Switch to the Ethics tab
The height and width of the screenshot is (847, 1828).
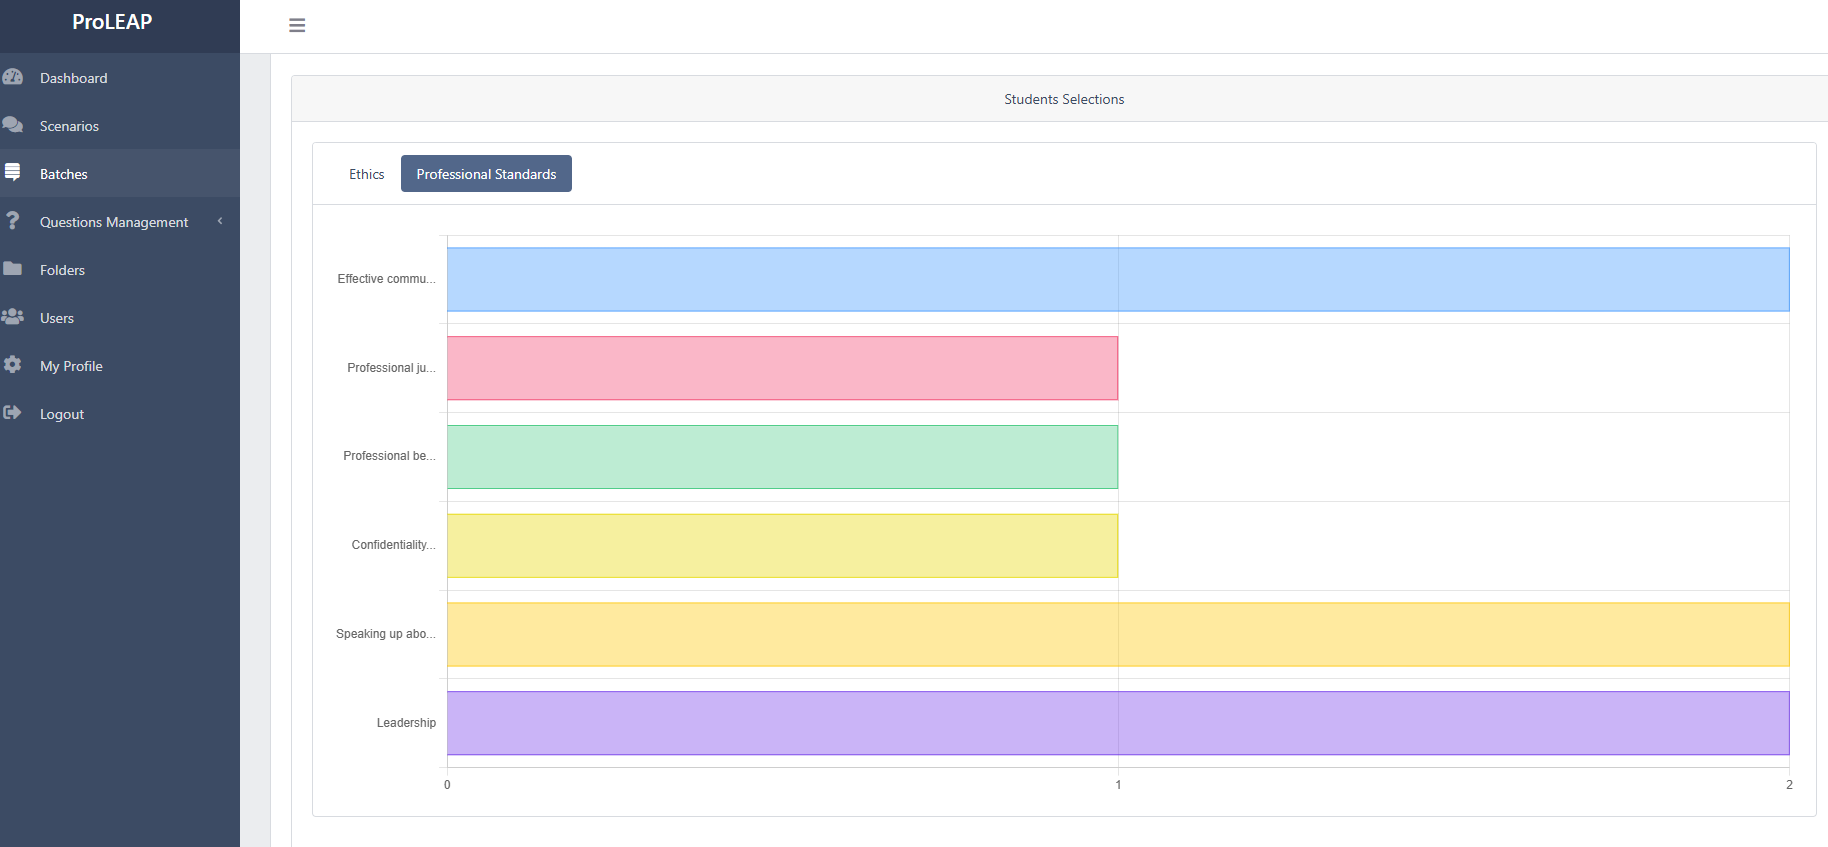[366, 174]
